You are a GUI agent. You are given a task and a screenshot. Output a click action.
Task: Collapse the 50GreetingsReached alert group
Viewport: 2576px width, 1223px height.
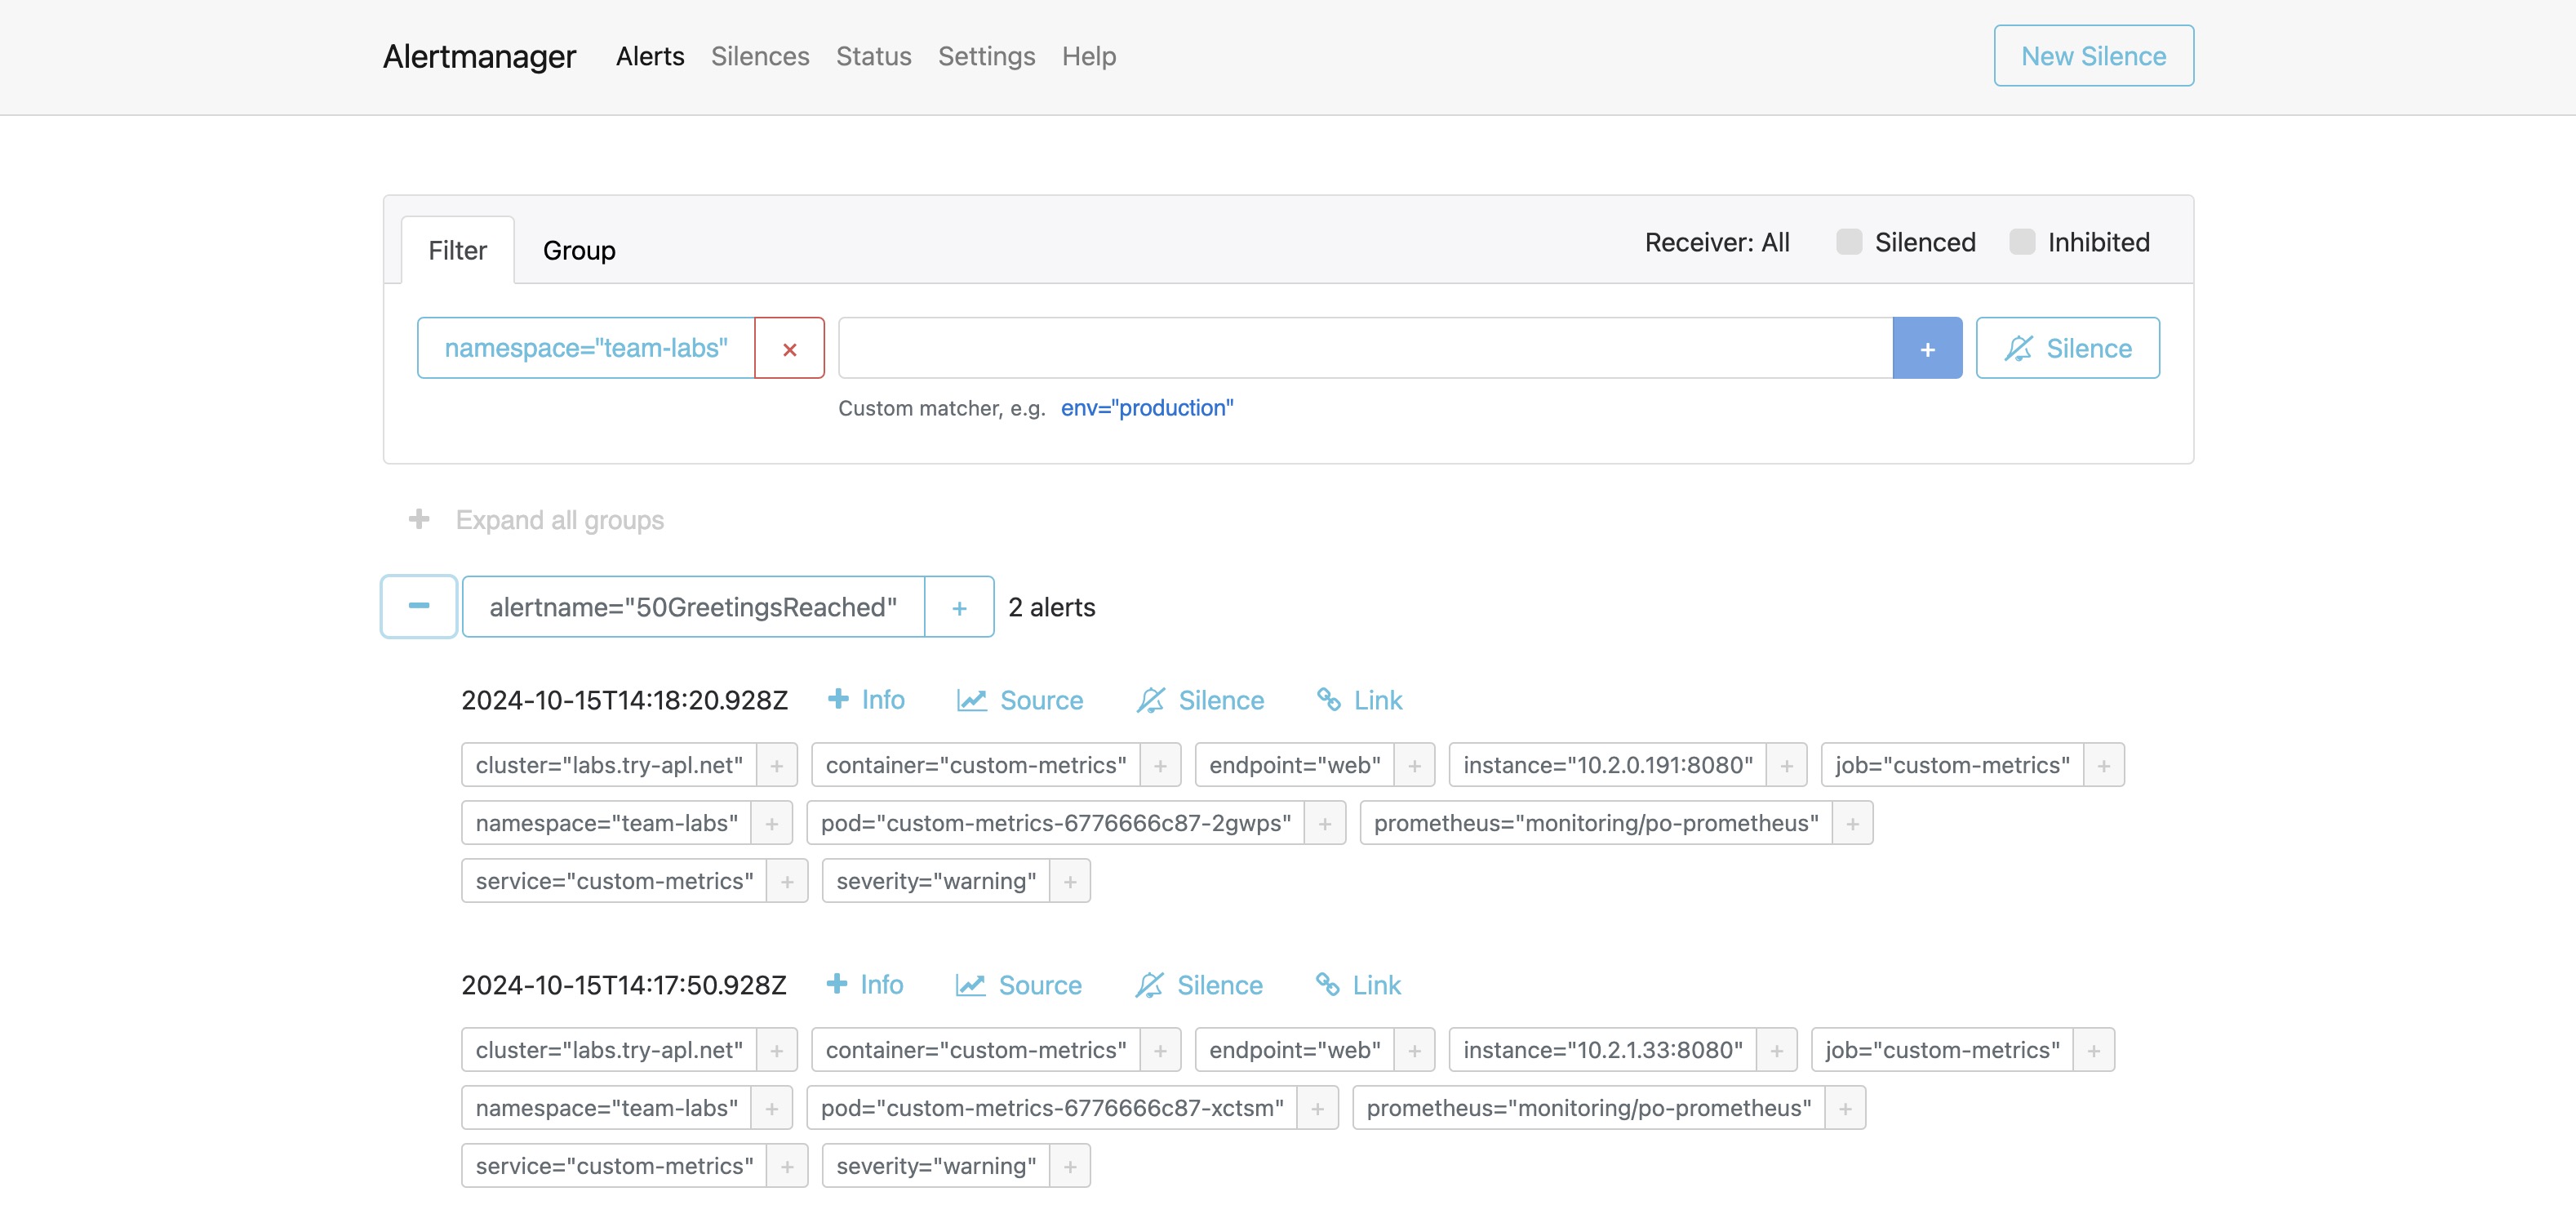pyautogui.click(x=419, y=607)
